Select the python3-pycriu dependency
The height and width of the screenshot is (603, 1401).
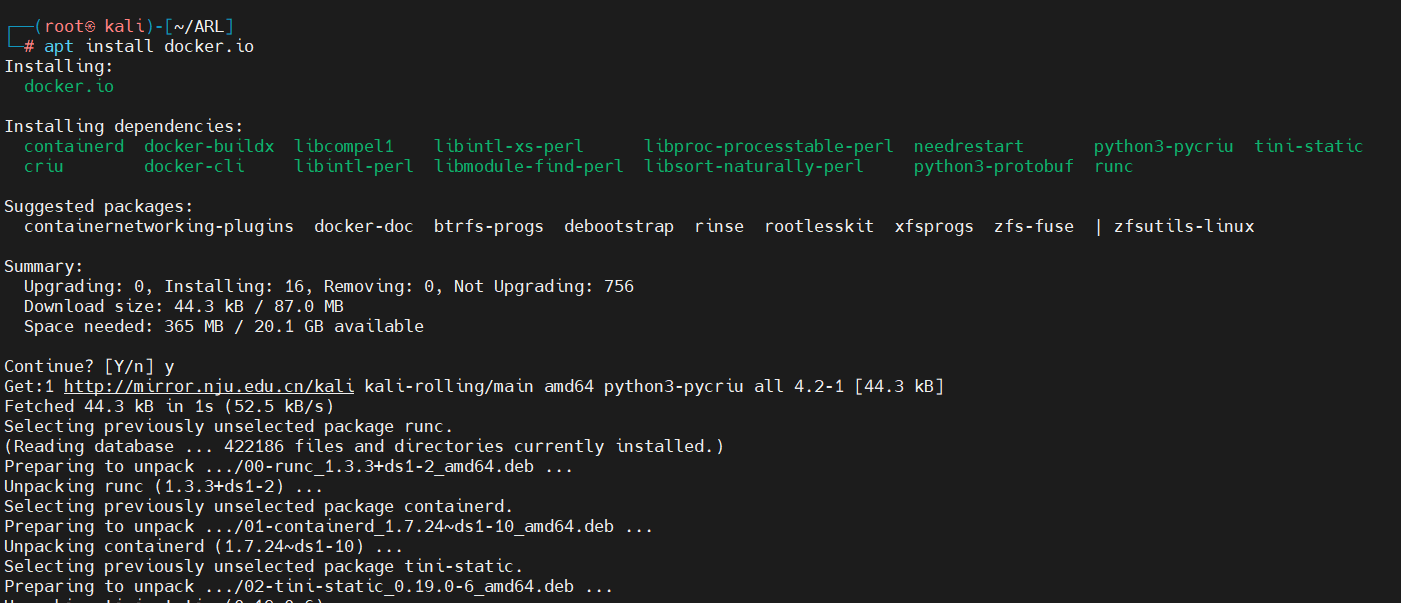[1164, 147]
